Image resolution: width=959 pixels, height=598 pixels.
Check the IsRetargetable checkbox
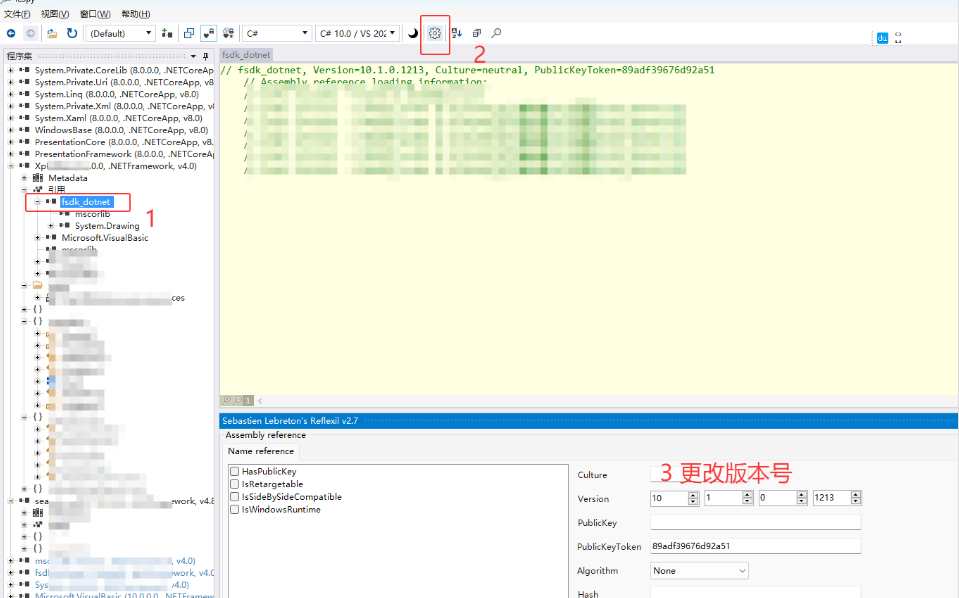[234, 484]
